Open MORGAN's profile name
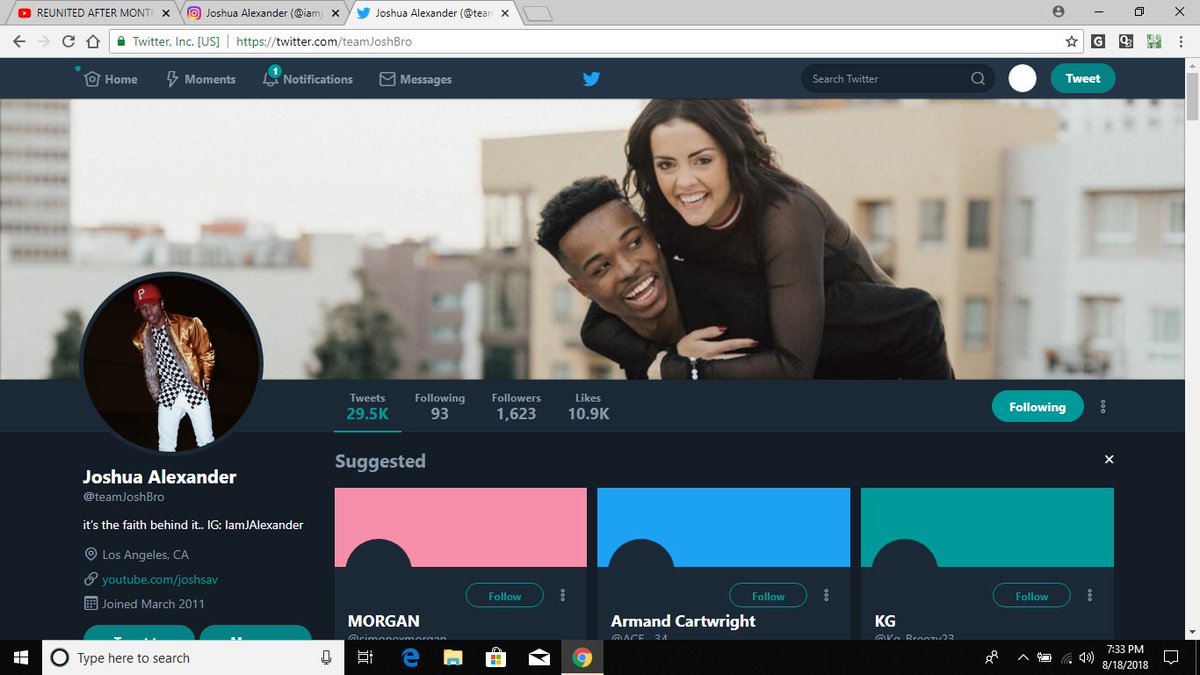The height and width of the screenshot is (675, 1200). 384,621
